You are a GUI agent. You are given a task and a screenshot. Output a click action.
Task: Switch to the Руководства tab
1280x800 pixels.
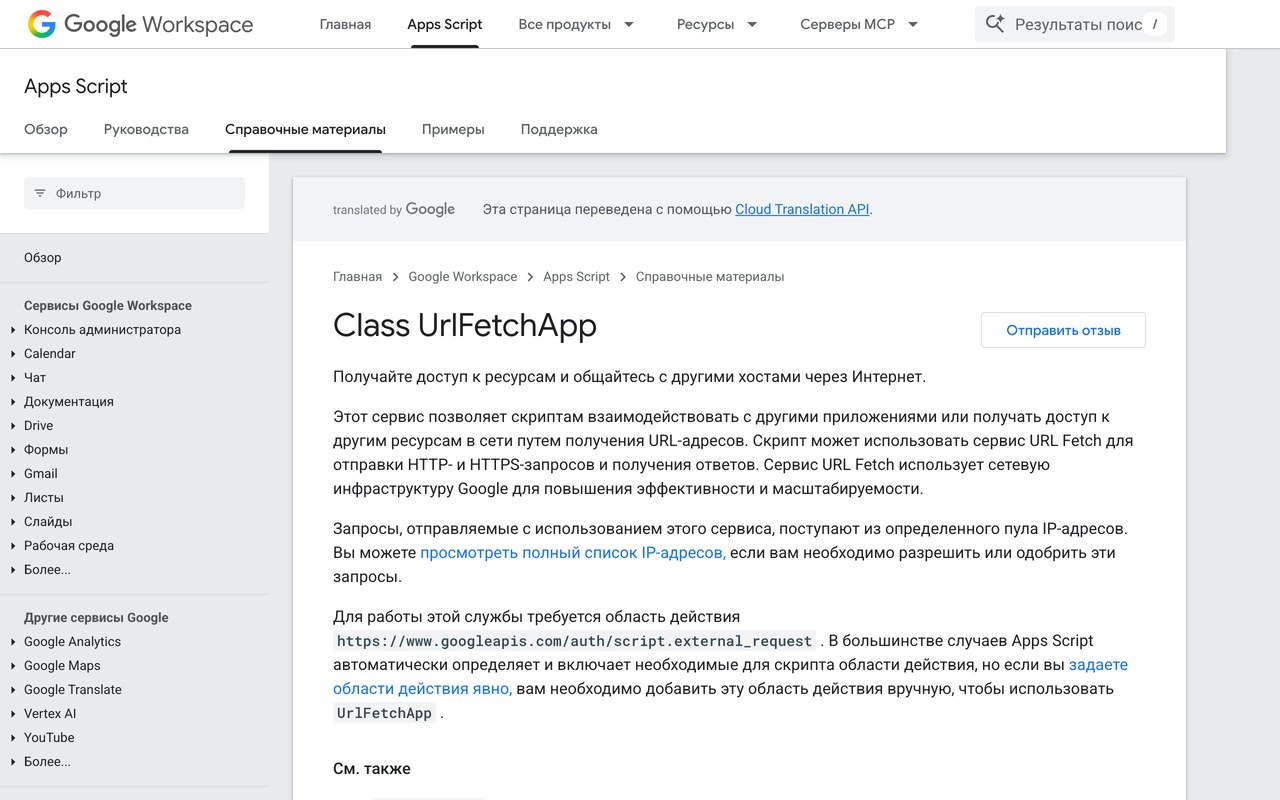146,129
